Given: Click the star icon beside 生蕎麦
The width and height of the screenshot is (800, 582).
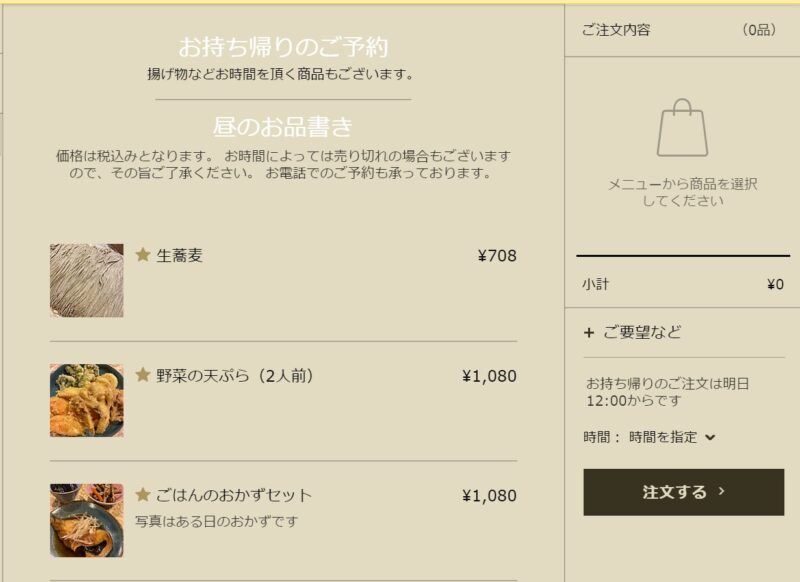Looking at the screenshot, I should point(143,254).
